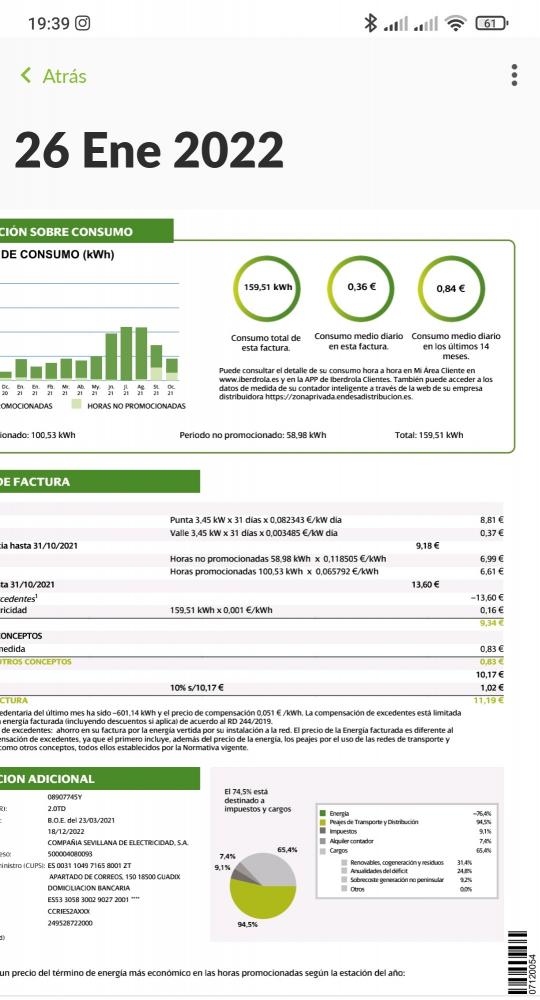
Task: Tap the 500004080093 number
Action: click(x=69, y=854)
